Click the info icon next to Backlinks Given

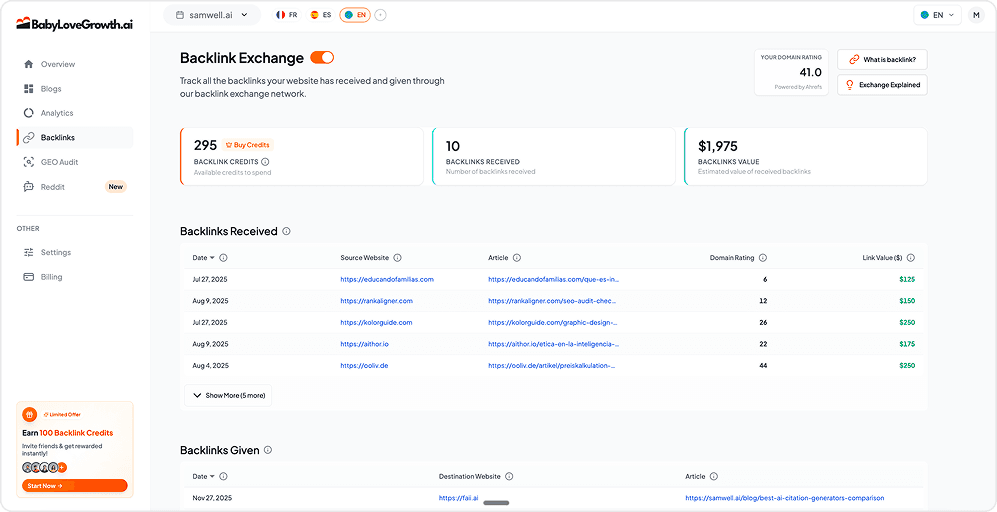[x=268, y=450]
